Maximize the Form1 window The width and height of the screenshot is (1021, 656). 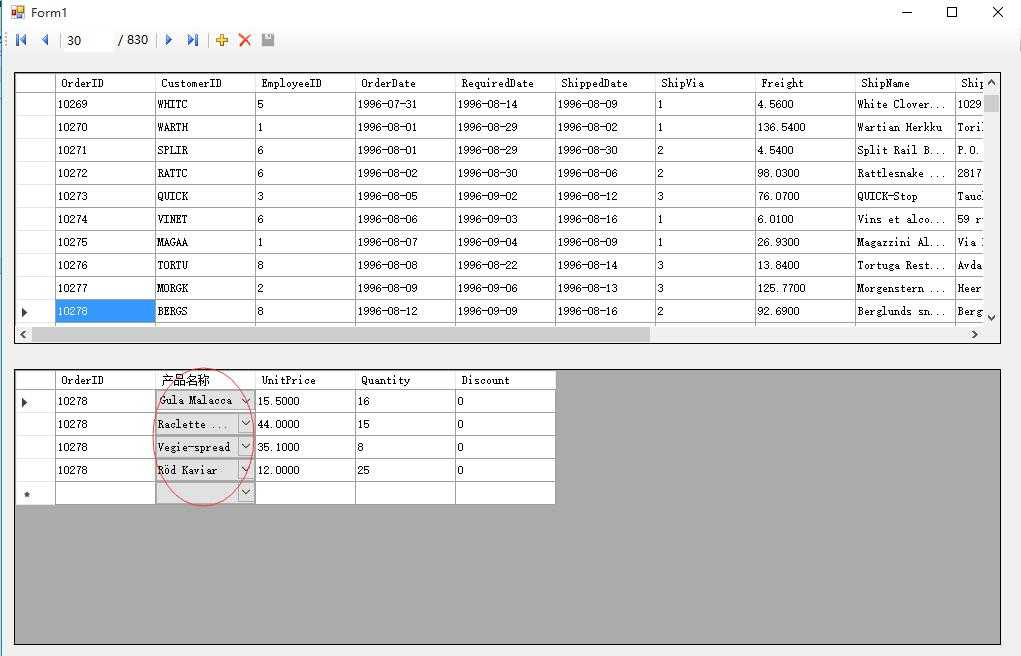952,12
